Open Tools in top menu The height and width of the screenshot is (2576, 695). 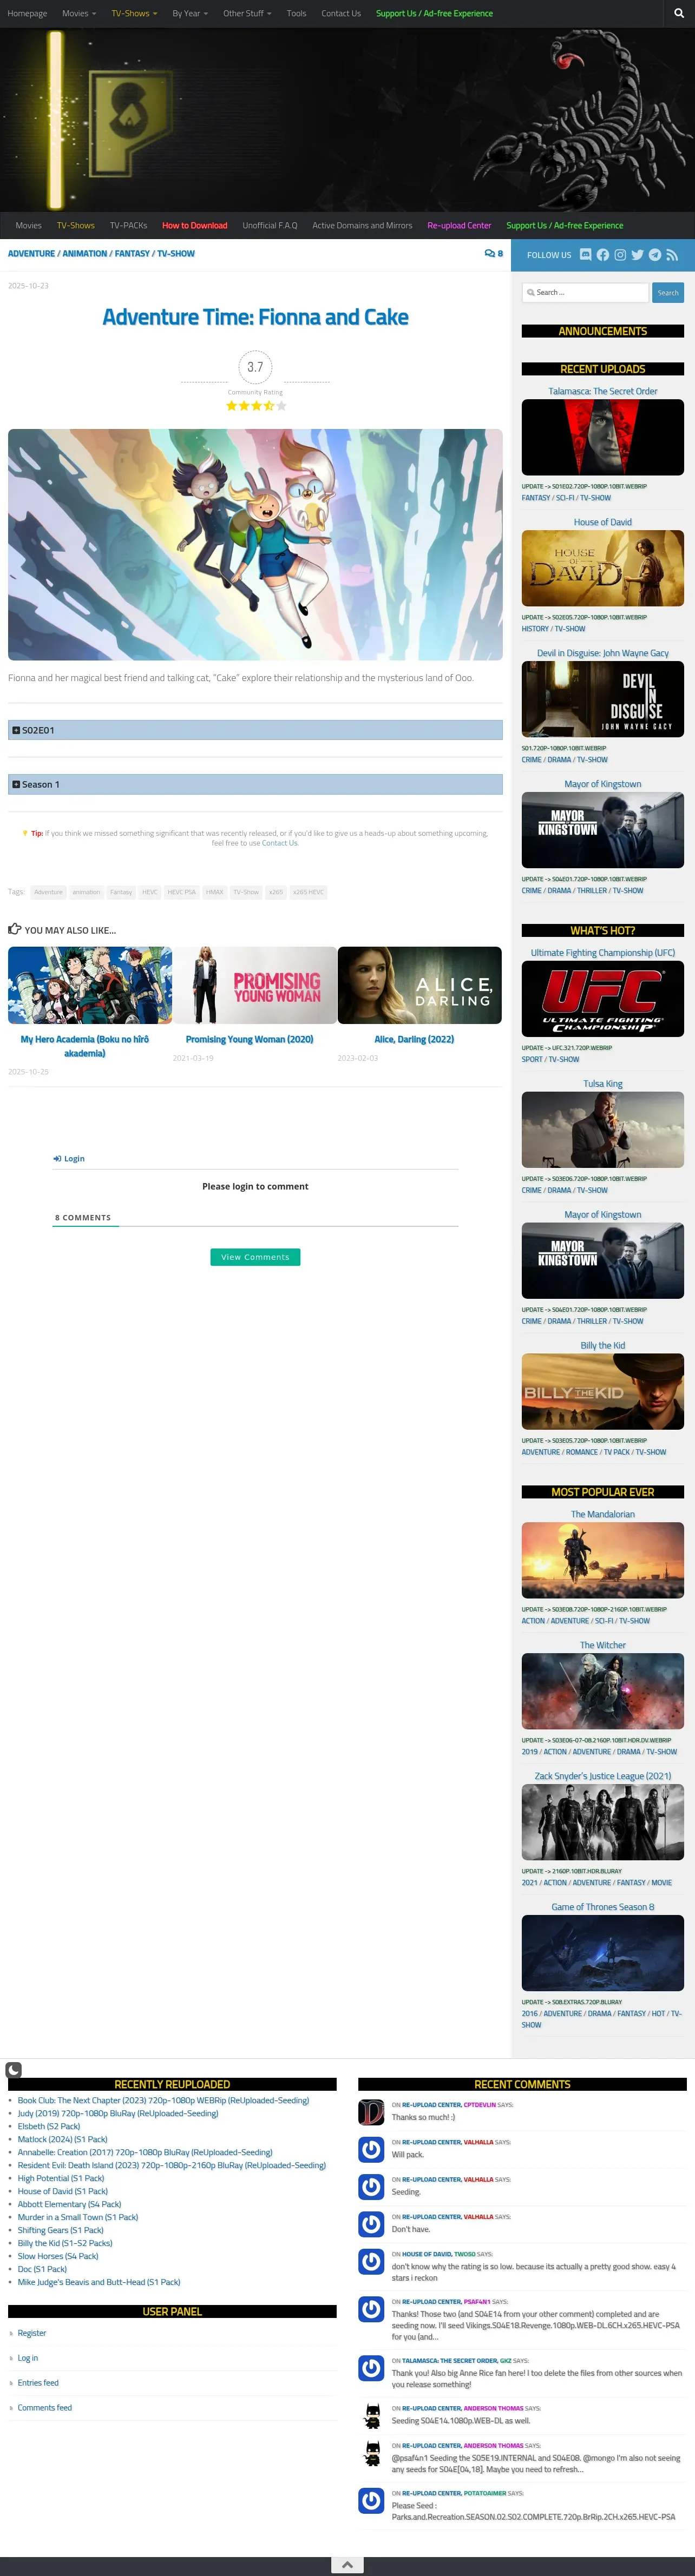click(296, 13)
